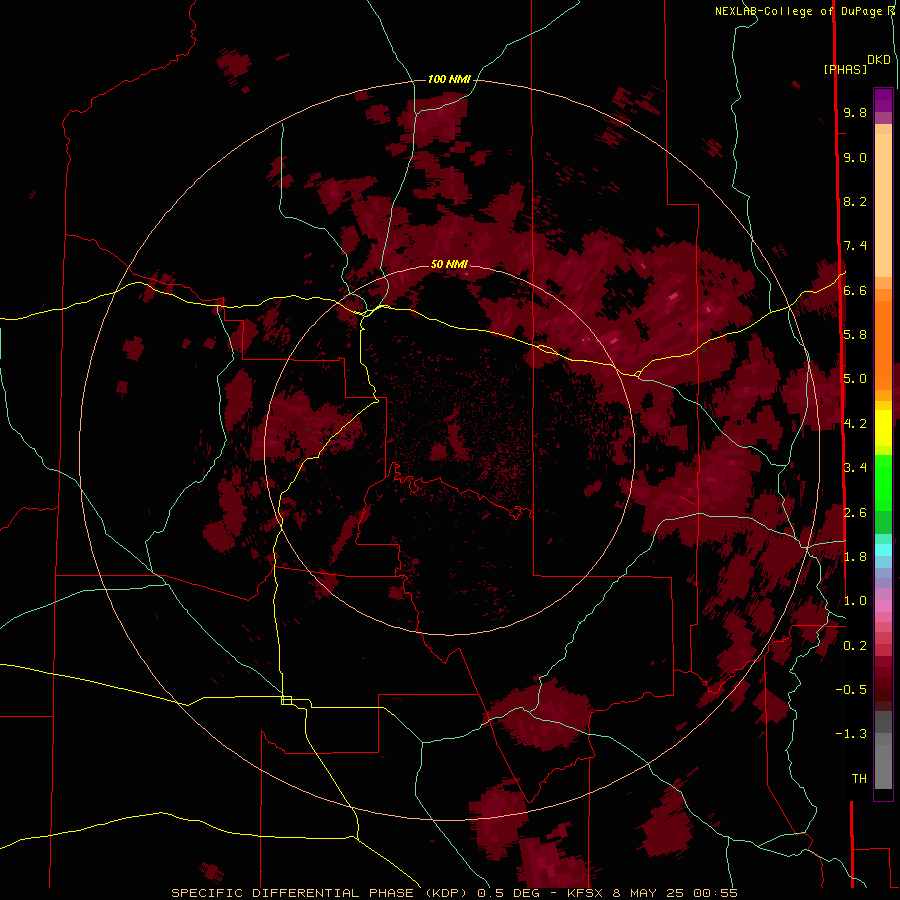Click the 3.4 color scale value

tap(855, 468)
